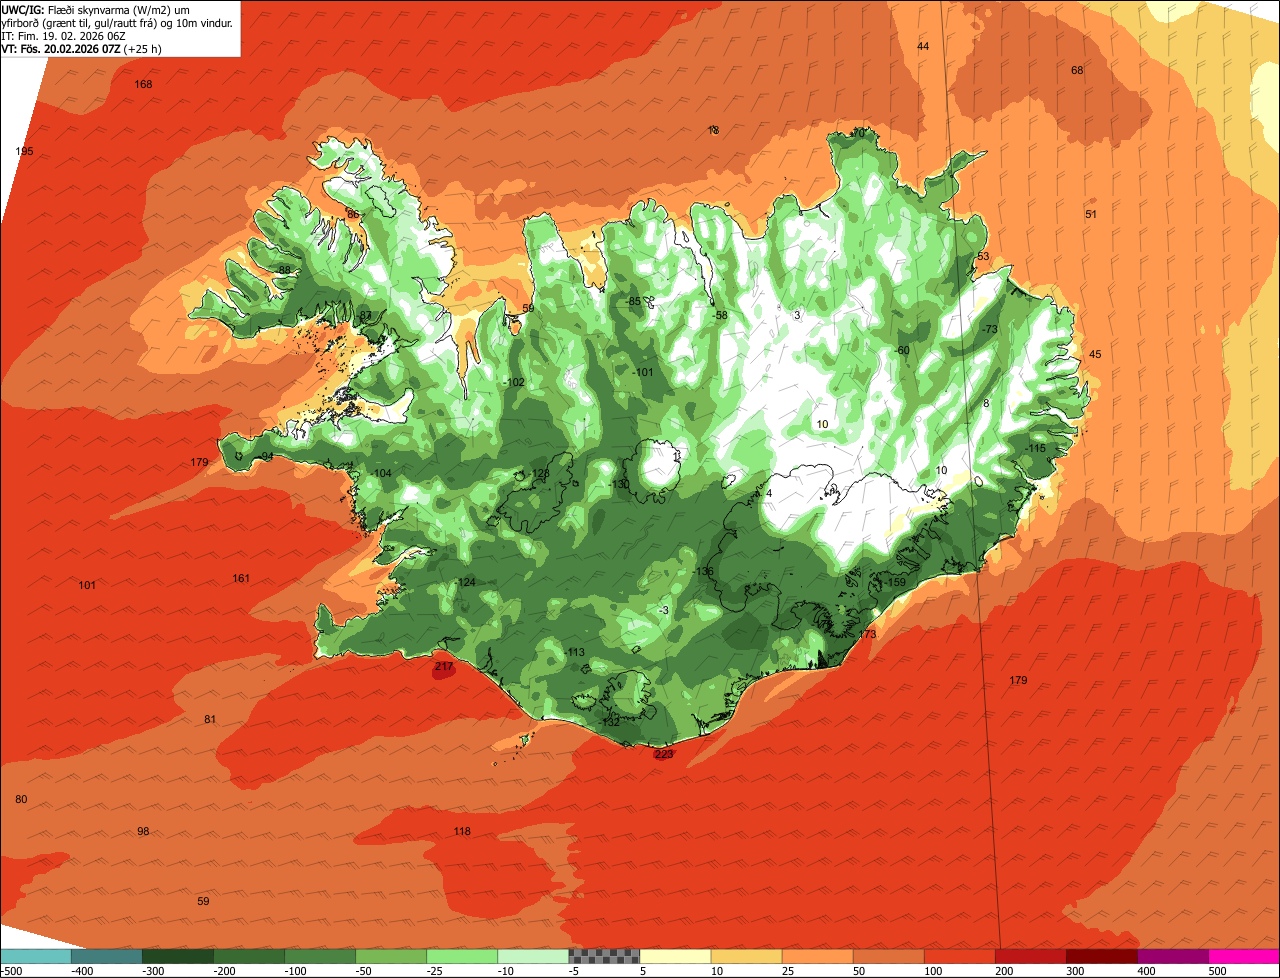1280x978 pixels.
Task: Click the value -136 in south-central Iceland
Action: [703, 571]
